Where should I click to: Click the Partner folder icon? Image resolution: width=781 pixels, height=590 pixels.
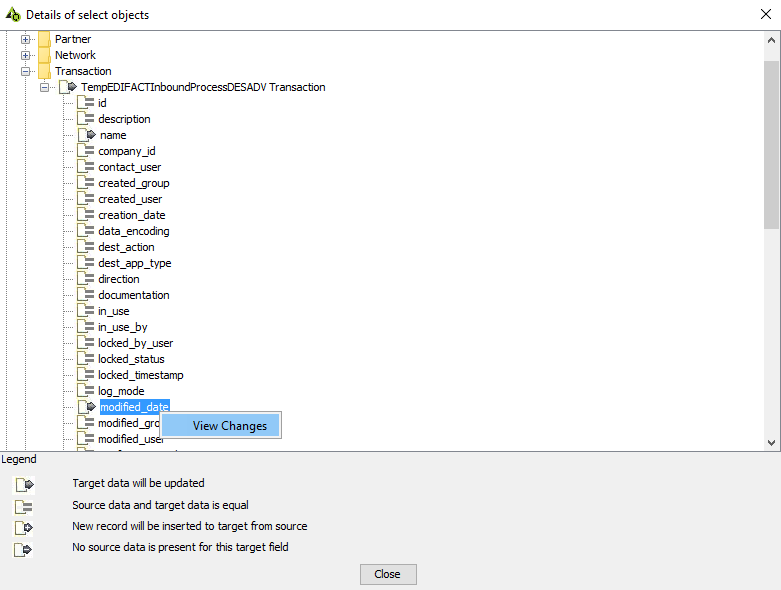pos(44,39)
